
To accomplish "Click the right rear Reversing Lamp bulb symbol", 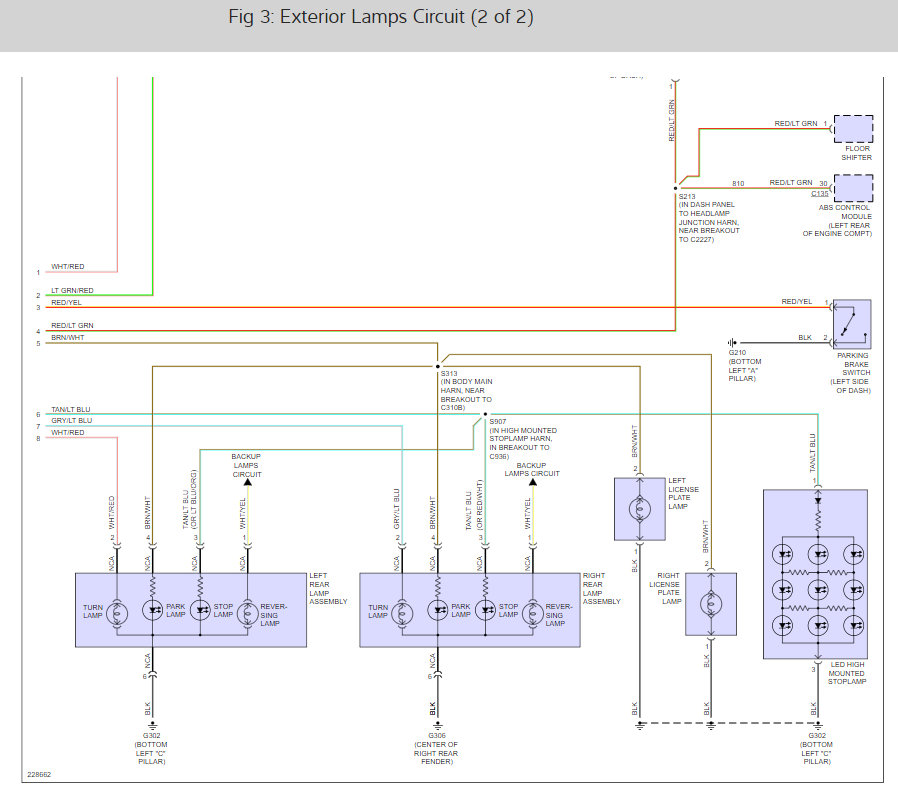I will click(x=533, y=613).
